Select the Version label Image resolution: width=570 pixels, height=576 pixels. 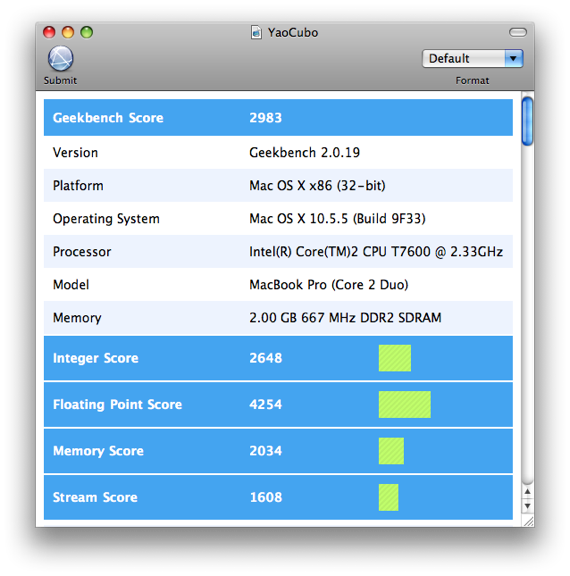(75, 152)
